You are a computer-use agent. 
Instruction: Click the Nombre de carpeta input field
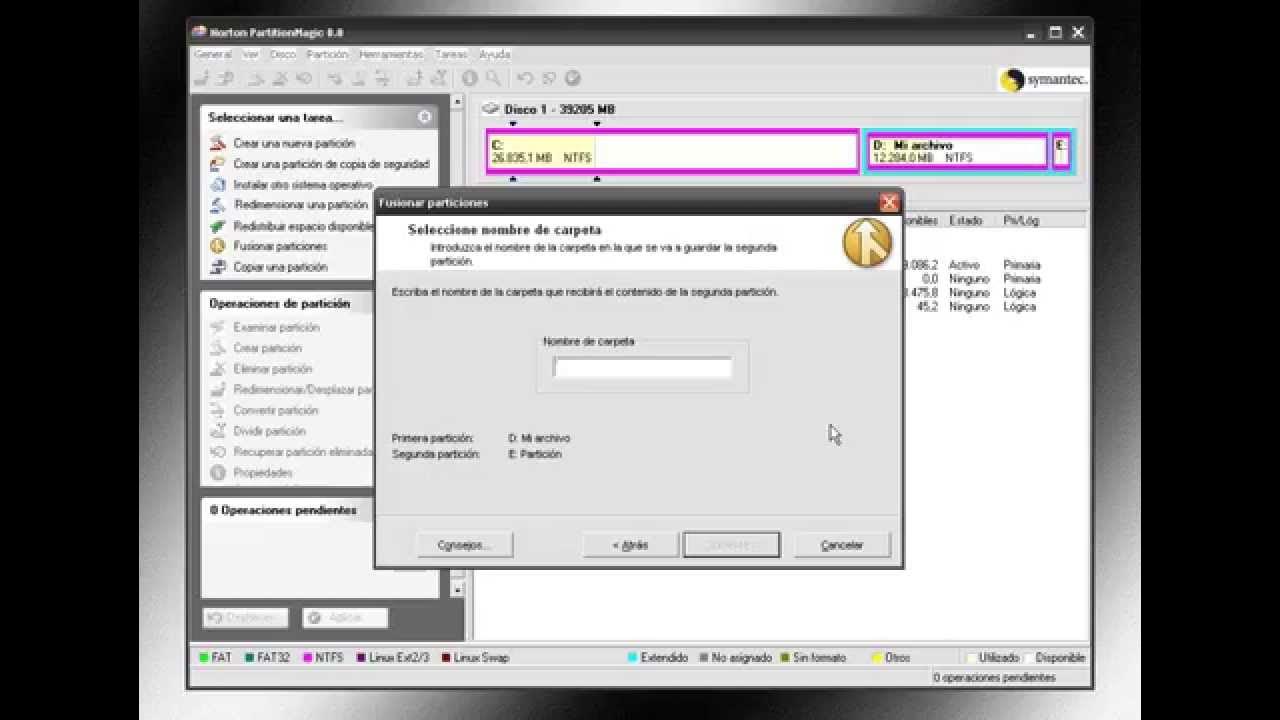pyautogui.click(x=643, y=368)
